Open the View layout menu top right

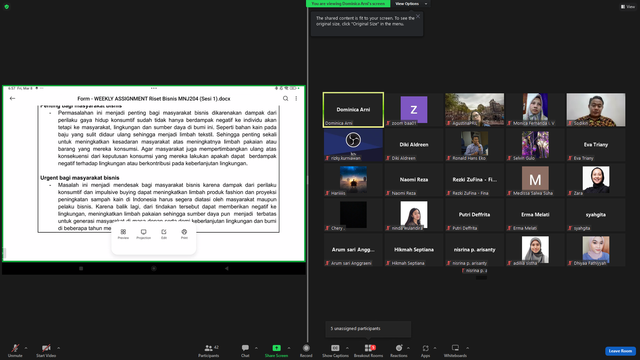point(628,7)
